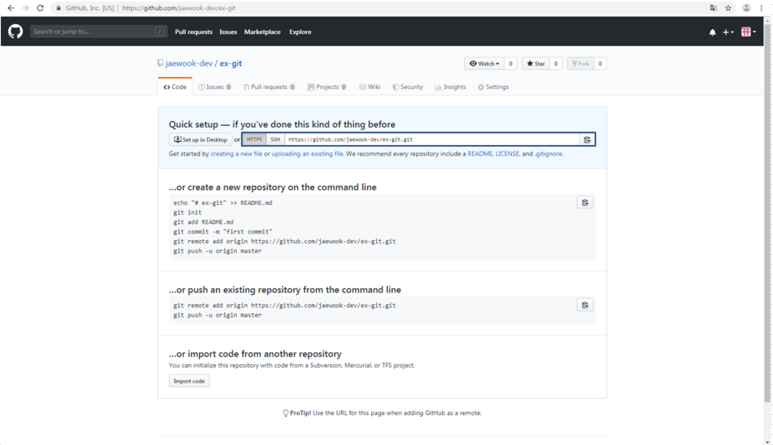Image resolution: width=773 pixels, height=445 pixels.
Task: Copy the push existing repository commands
Action: pos(585,305)
